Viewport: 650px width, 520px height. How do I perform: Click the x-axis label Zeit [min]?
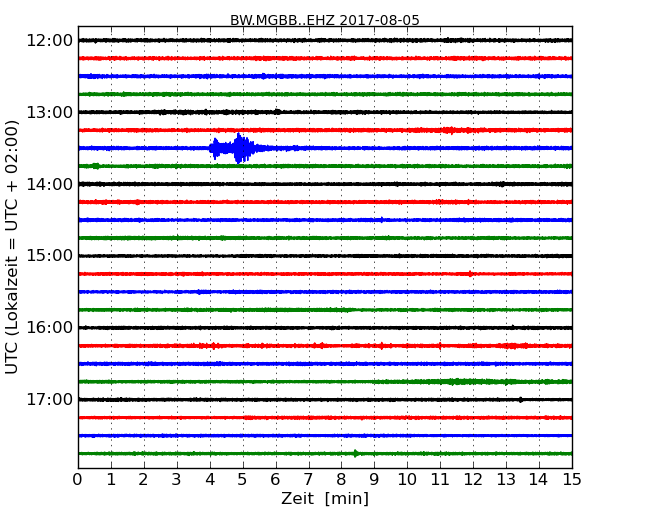325,498
